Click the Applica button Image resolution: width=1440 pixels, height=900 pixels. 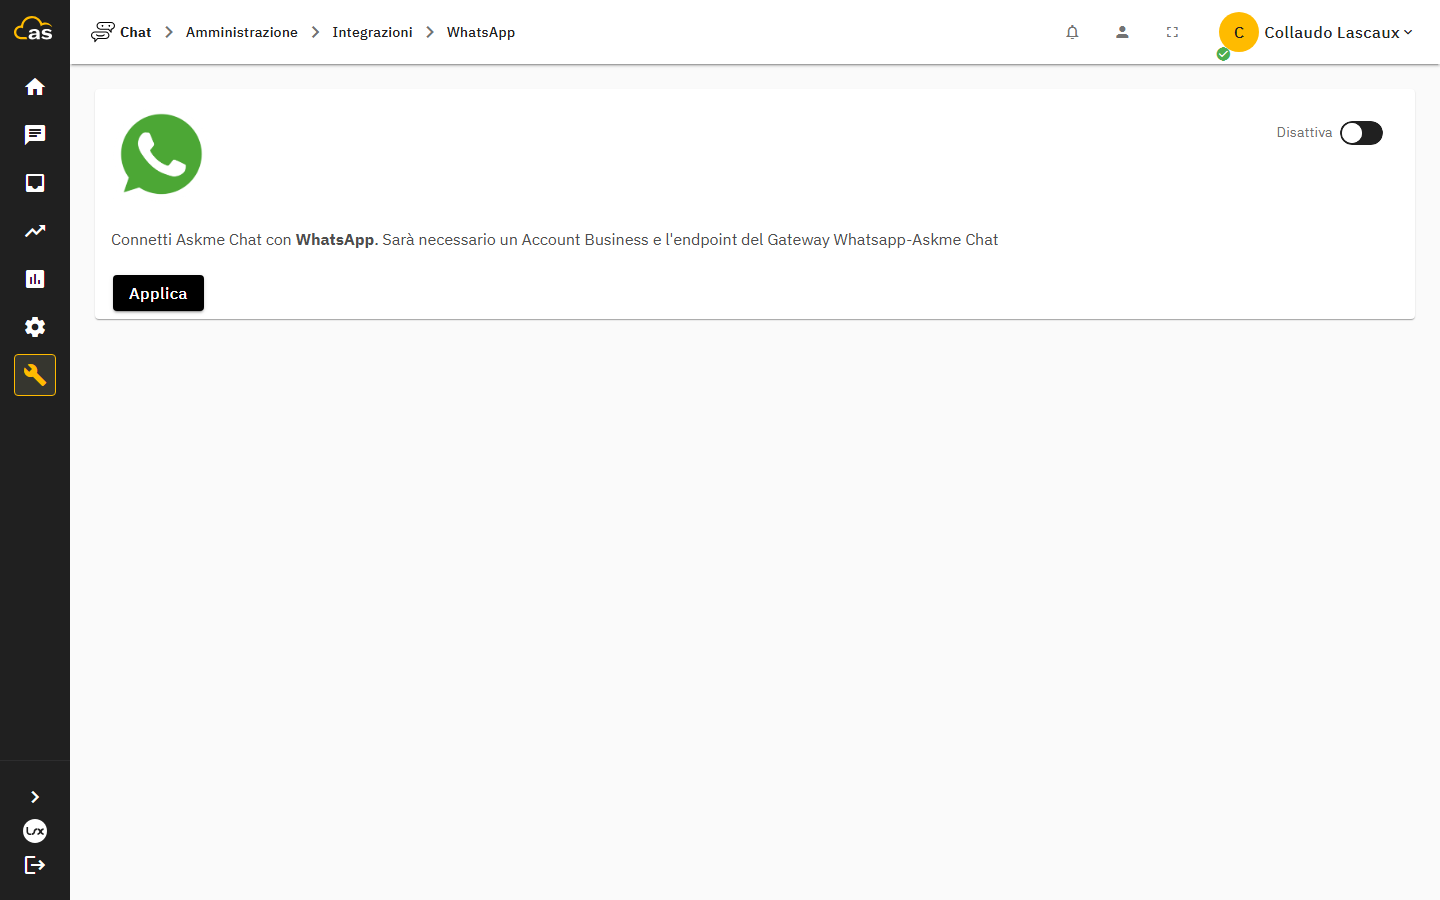click(x=158, y=293)
